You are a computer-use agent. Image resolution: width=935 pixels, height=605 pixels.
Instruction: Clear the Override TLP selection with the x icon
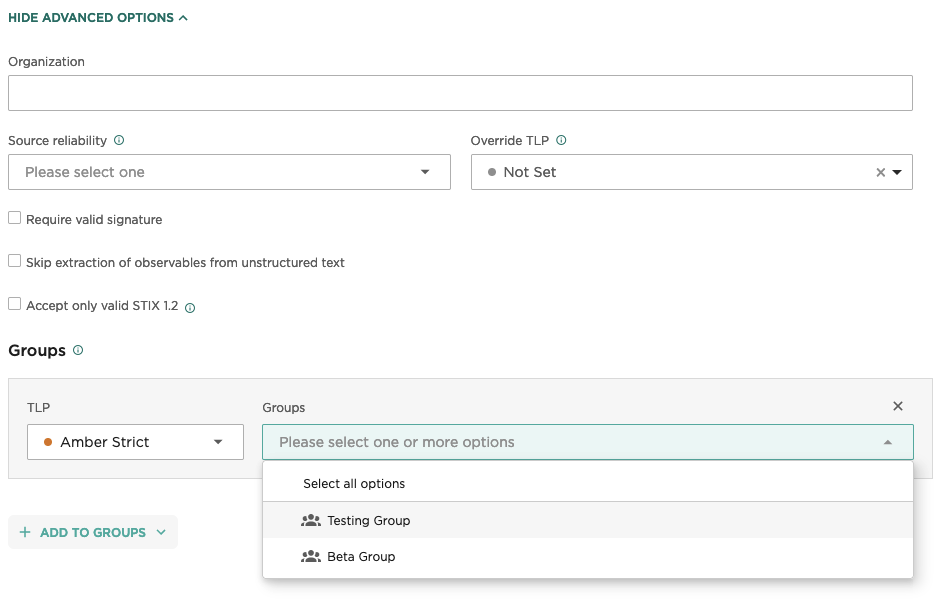click(880, 171)
